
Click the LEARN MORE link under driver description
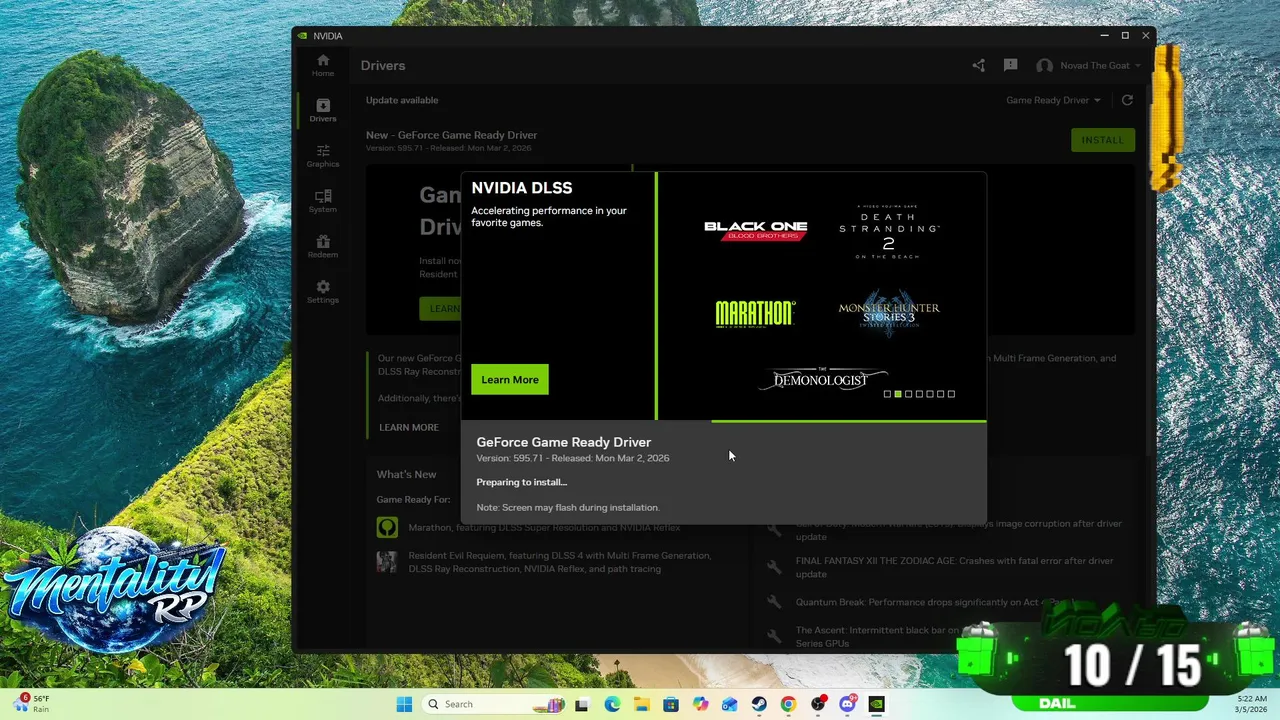point(408,427)
